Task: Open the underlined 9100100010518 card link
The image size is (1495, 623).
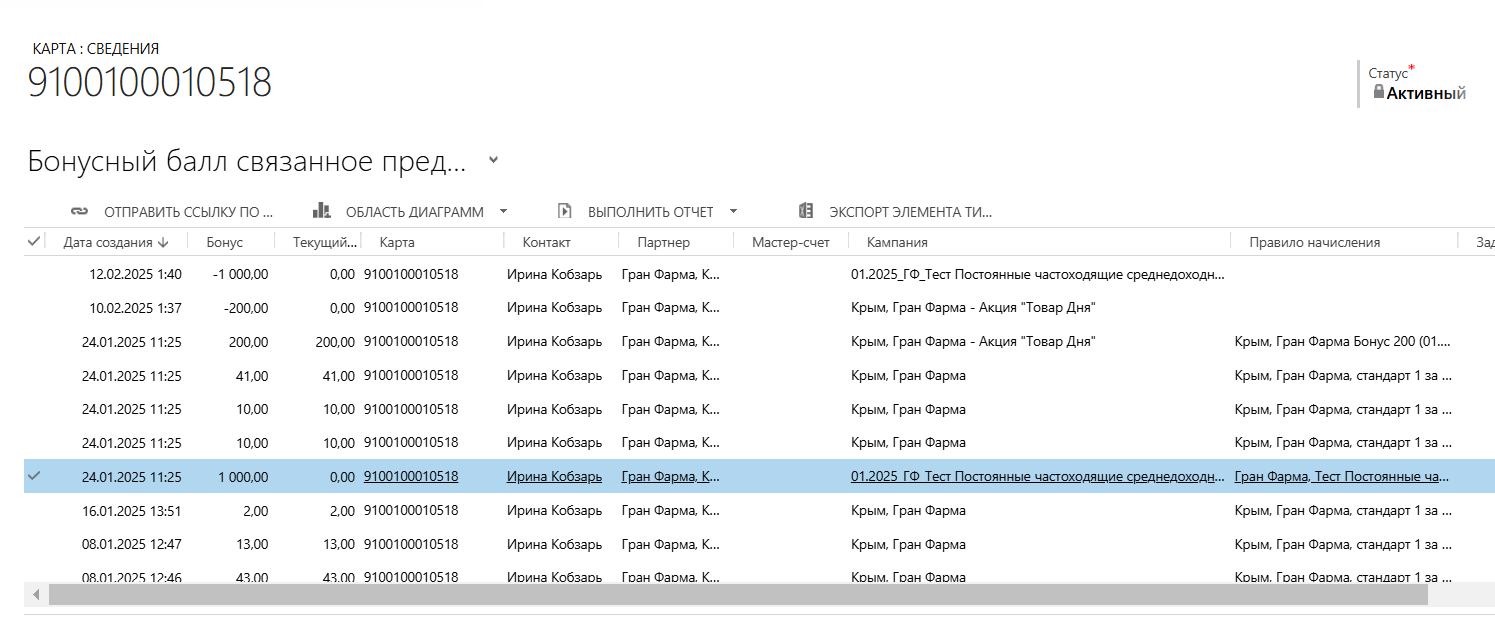Action: (x=411, y=476)
